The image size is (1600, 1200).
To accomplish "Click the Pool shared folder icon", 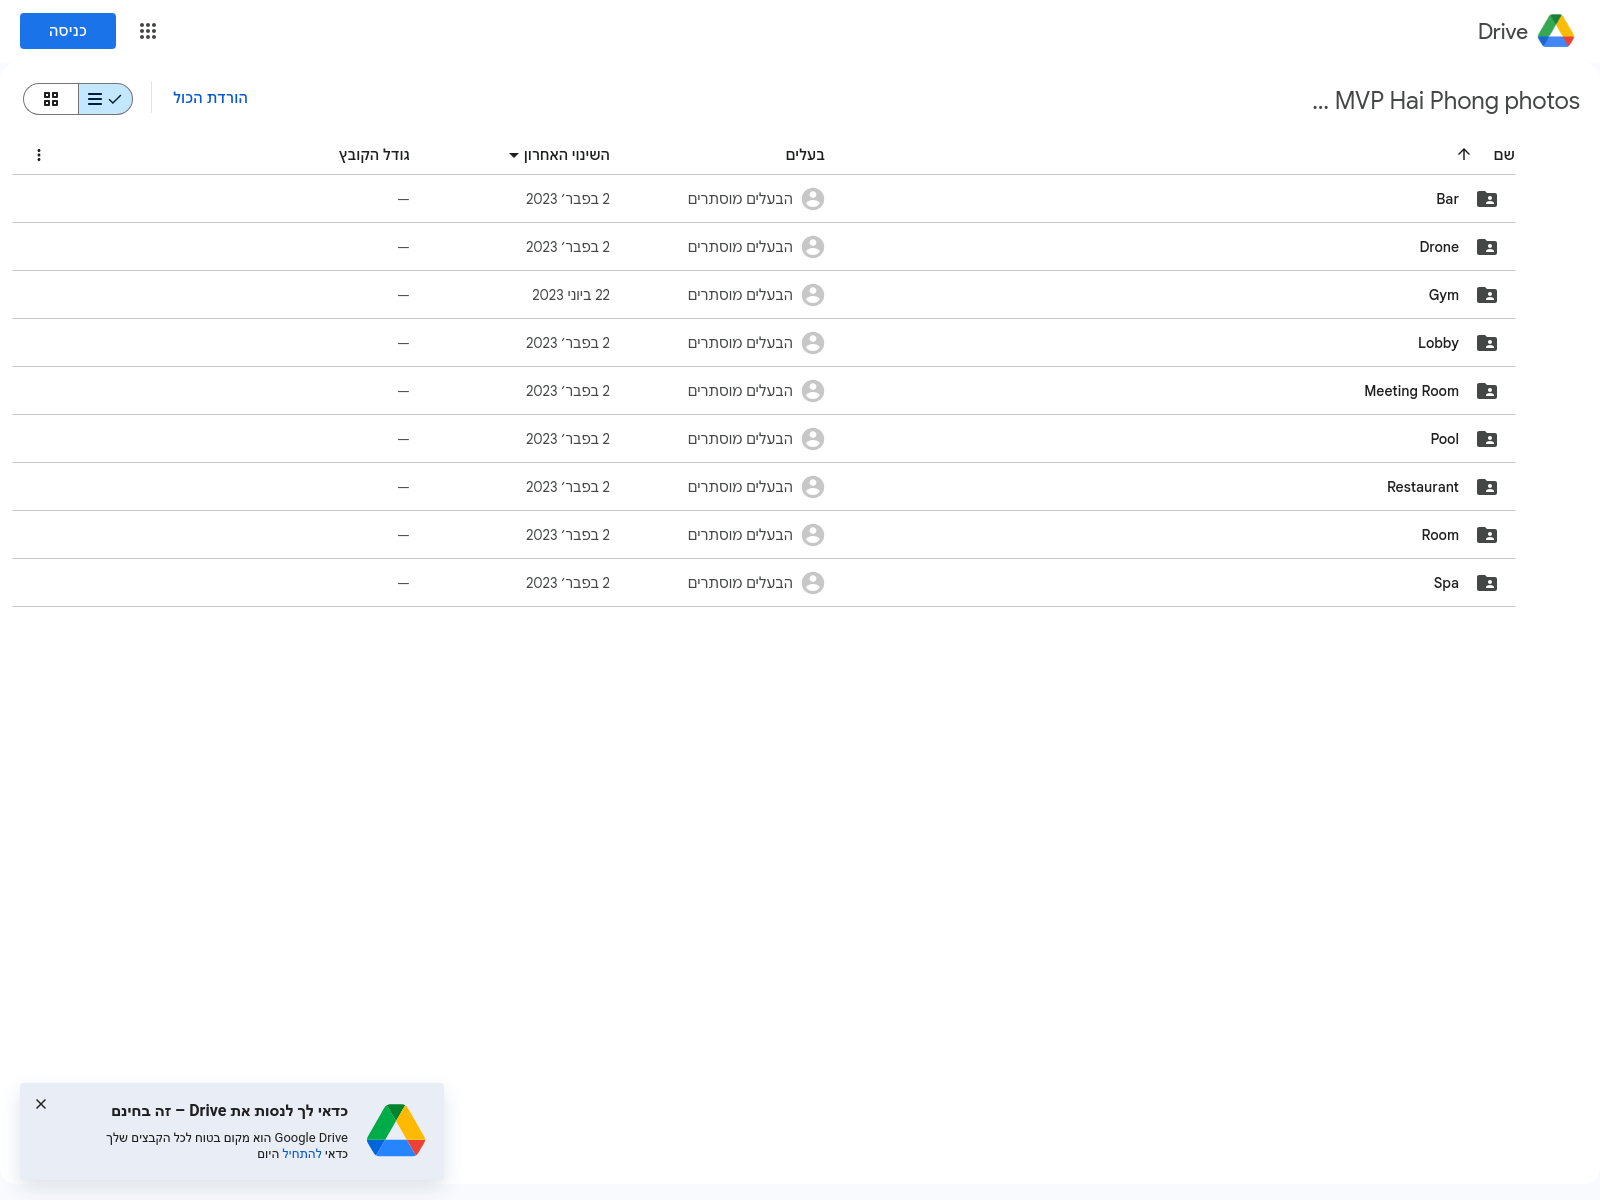I will [x=1487, y=439].
